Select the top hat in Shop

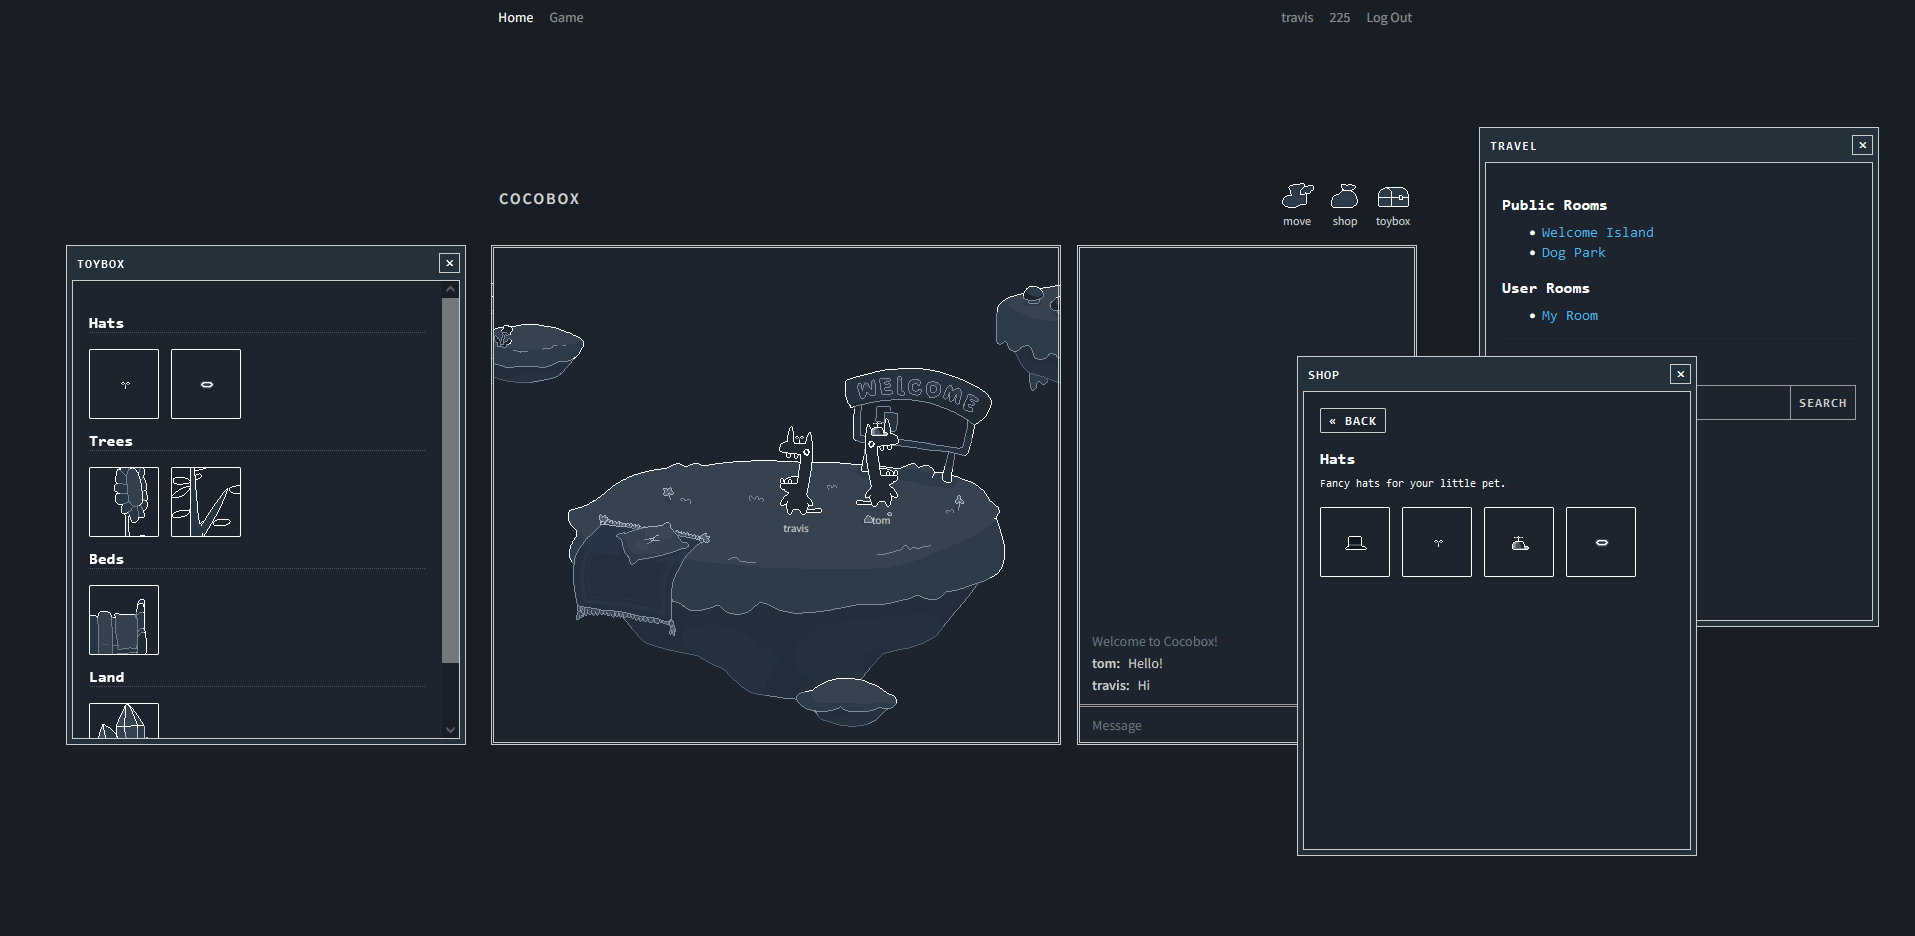(1354, 542)
